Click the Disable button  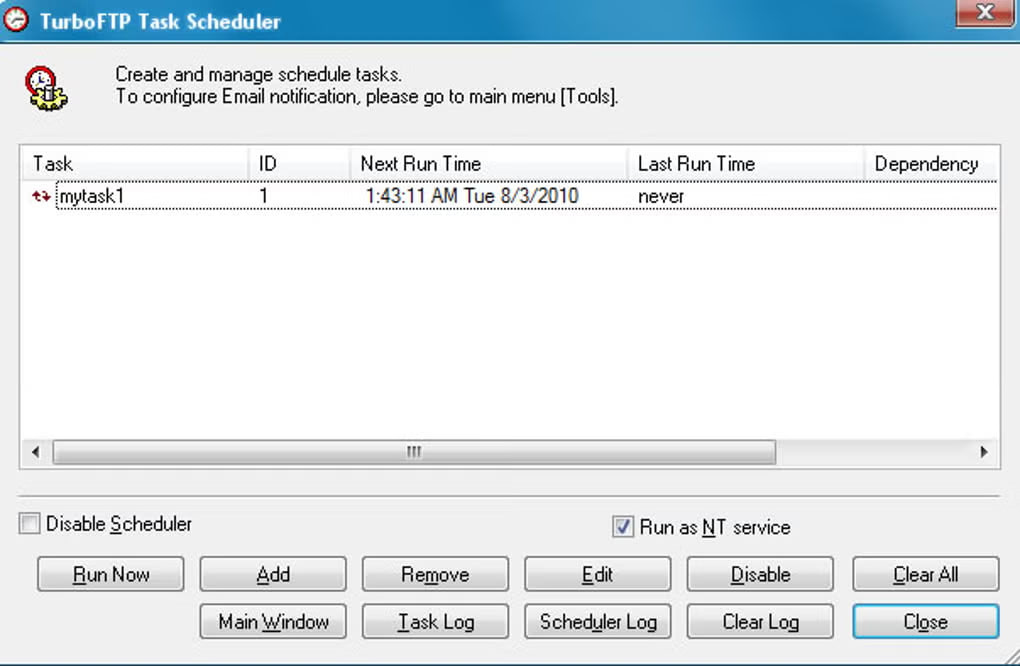pos(760,574)
